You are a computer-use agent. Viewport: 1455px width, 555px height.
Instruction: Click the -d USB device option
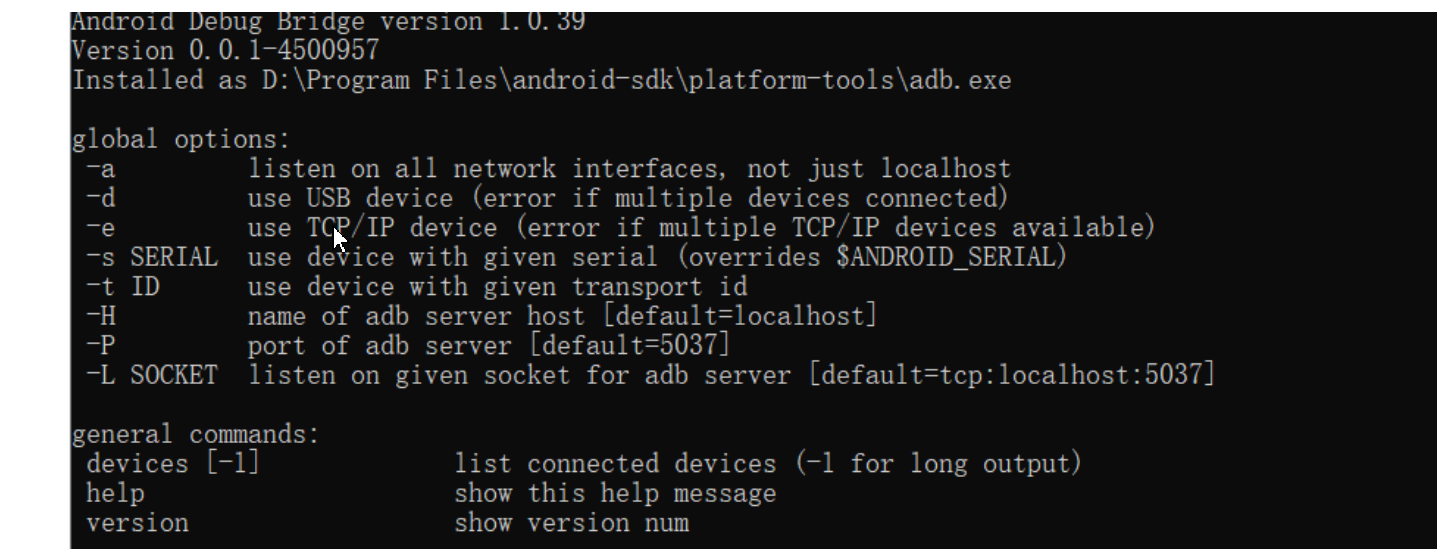[101, 198]
